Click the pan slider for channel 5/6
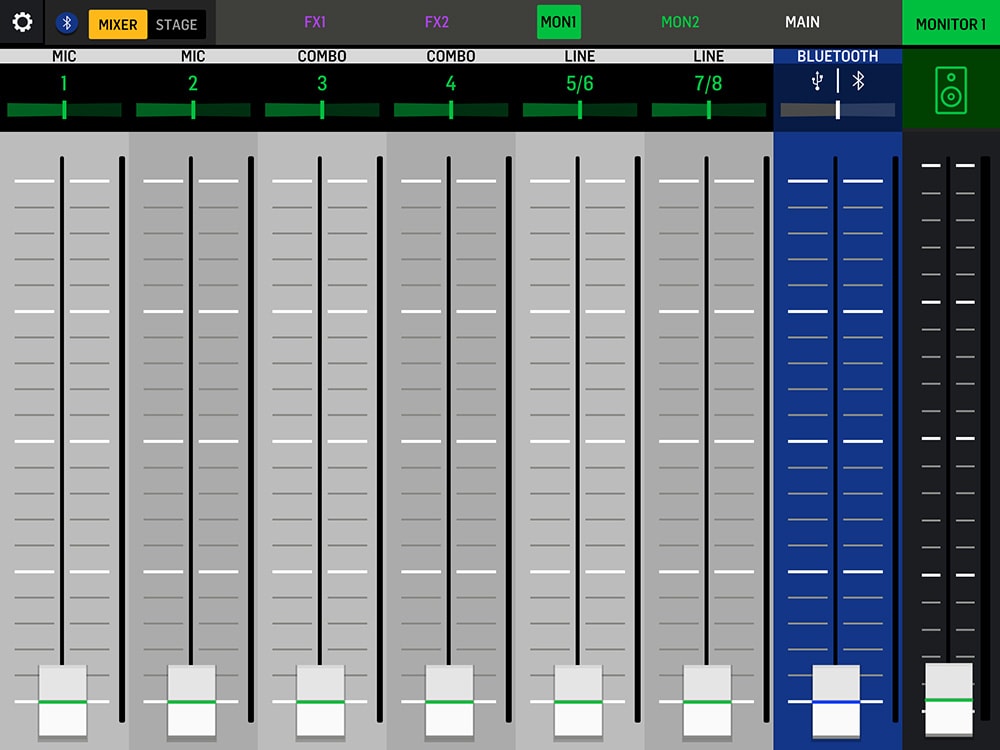The width and height of the screenshot is (1000, 750). (x=580, y=110)
